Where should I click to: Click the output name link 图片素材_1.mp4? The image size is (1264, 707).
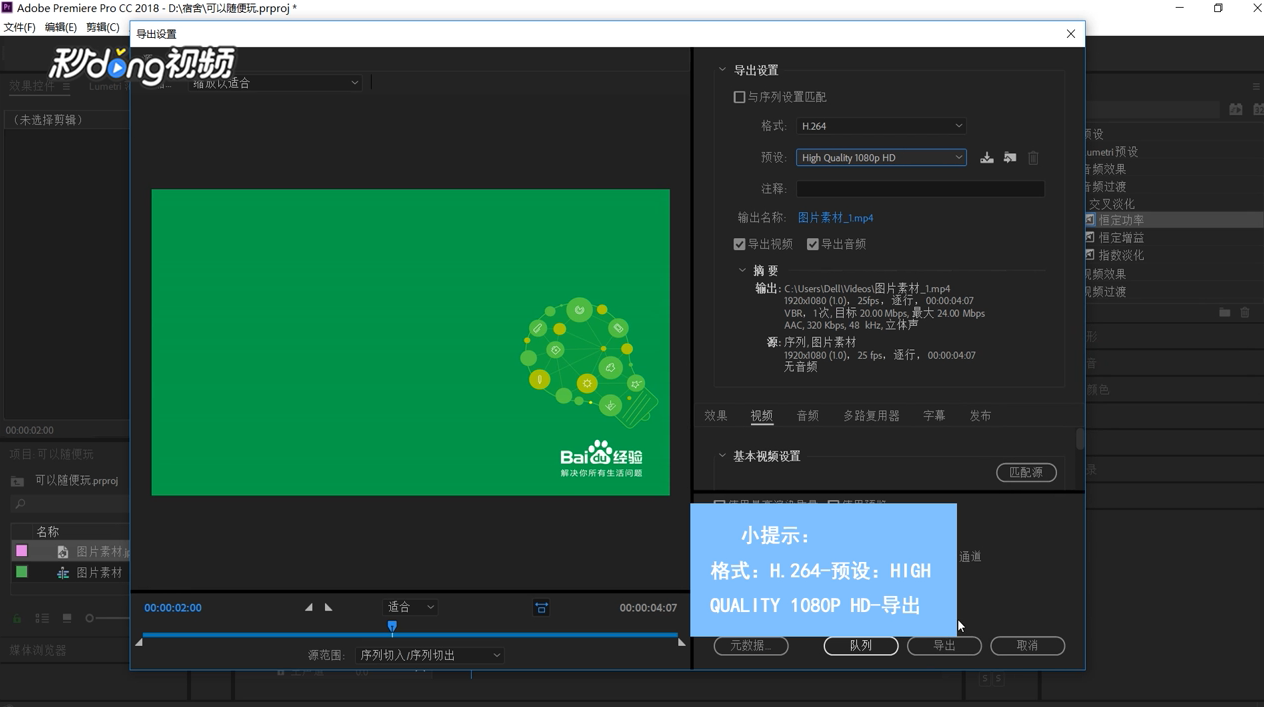click(836, 218)
